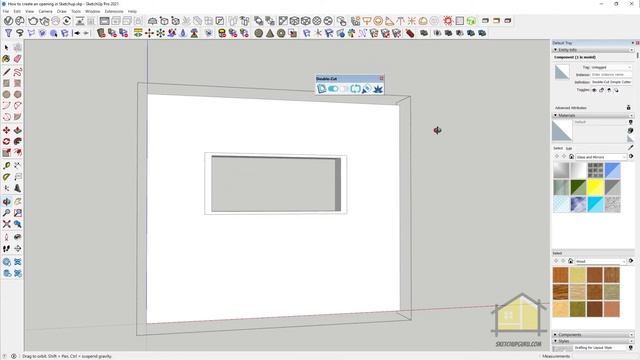The image size is (640, 360).
Task: Click the funnel filter icon in second toolbar
Action: click(x=8, y=33)
